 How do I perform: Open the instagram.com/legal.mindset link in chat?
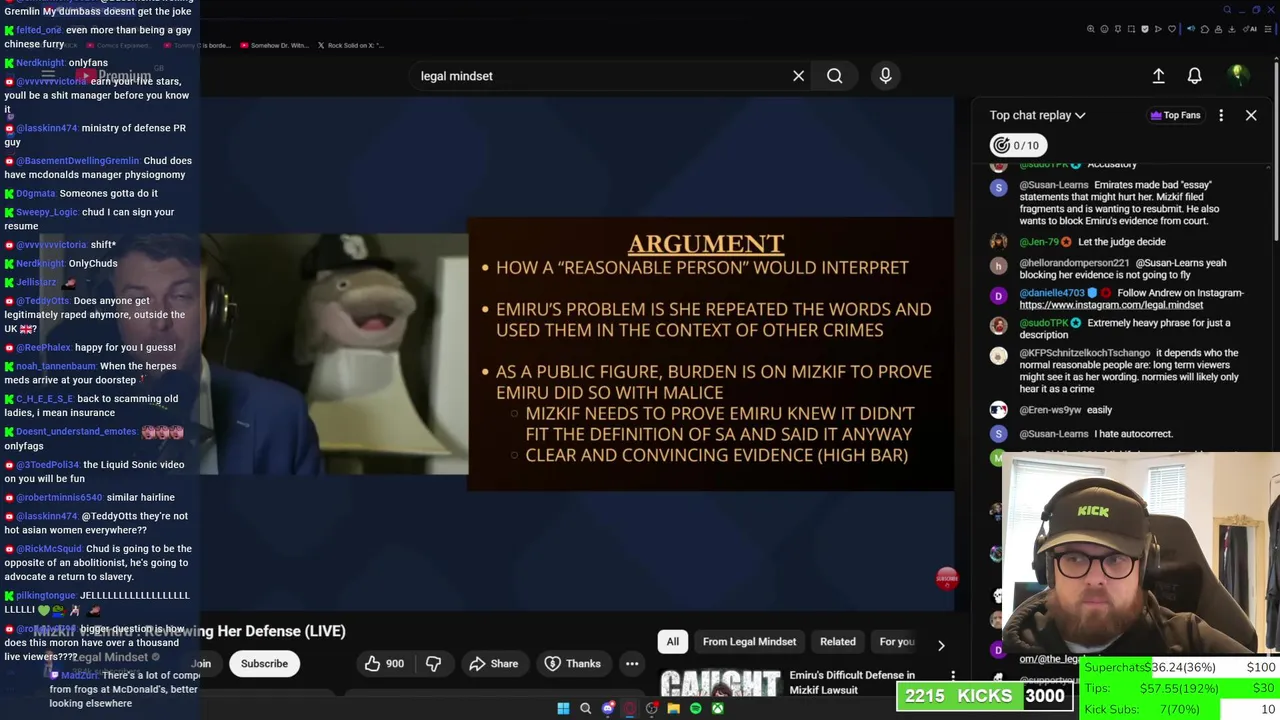tap(1111, 305)
